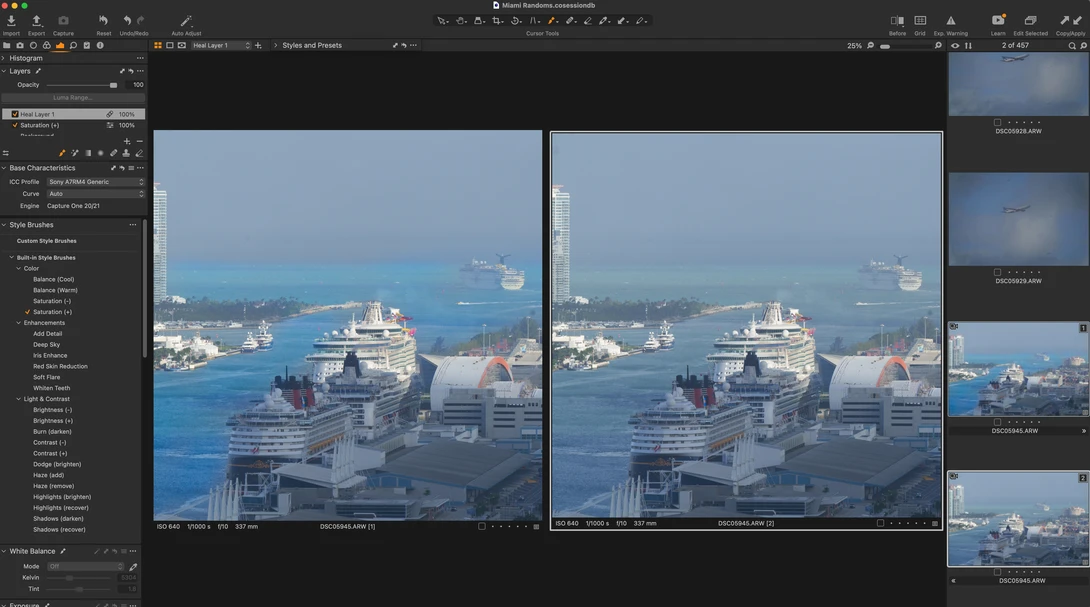Click the Draw healing mask bandage icon

point(113,153)
